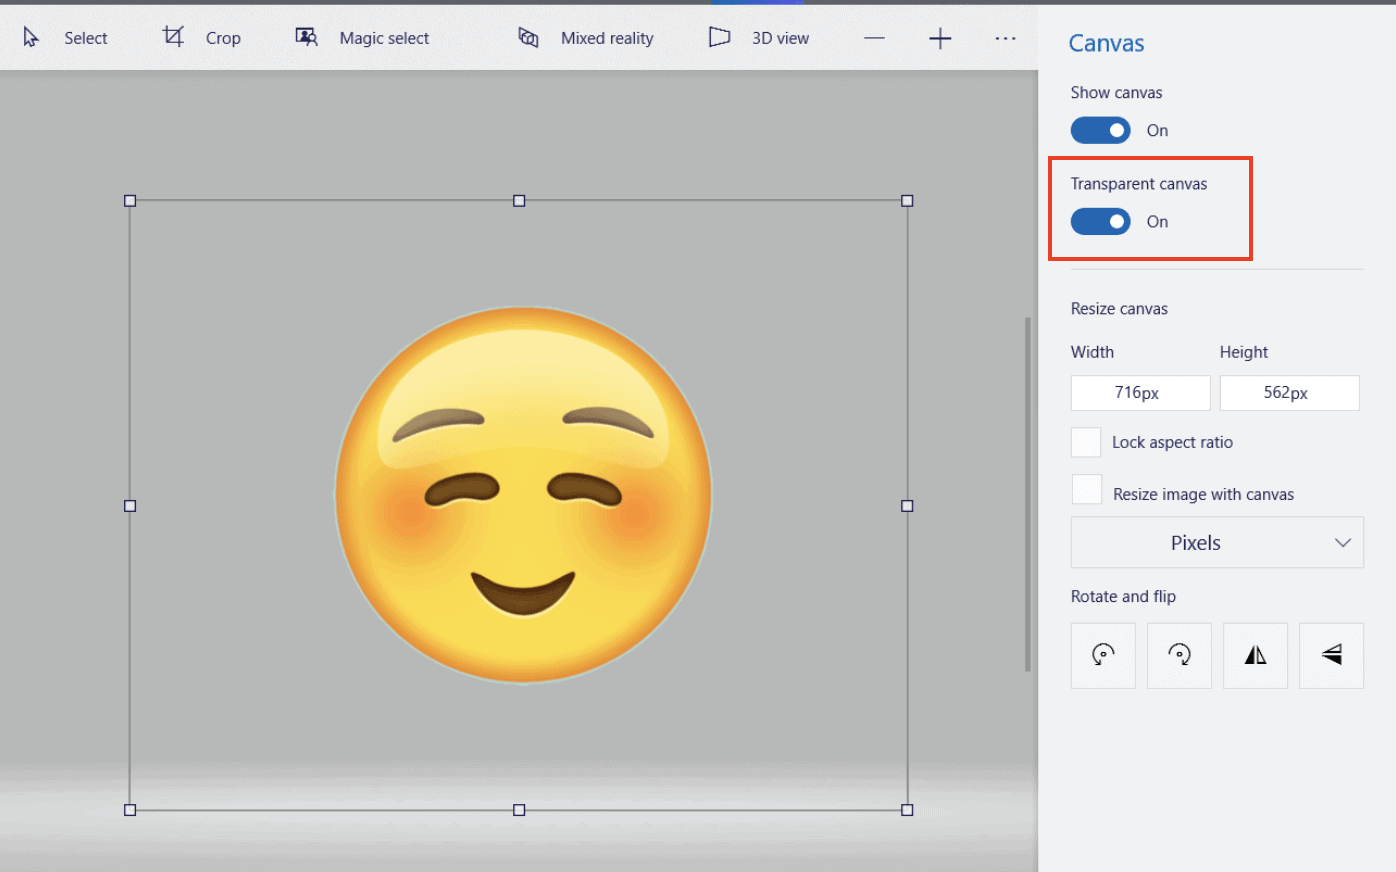Zoom in with the plus icon

pos(940,38)
